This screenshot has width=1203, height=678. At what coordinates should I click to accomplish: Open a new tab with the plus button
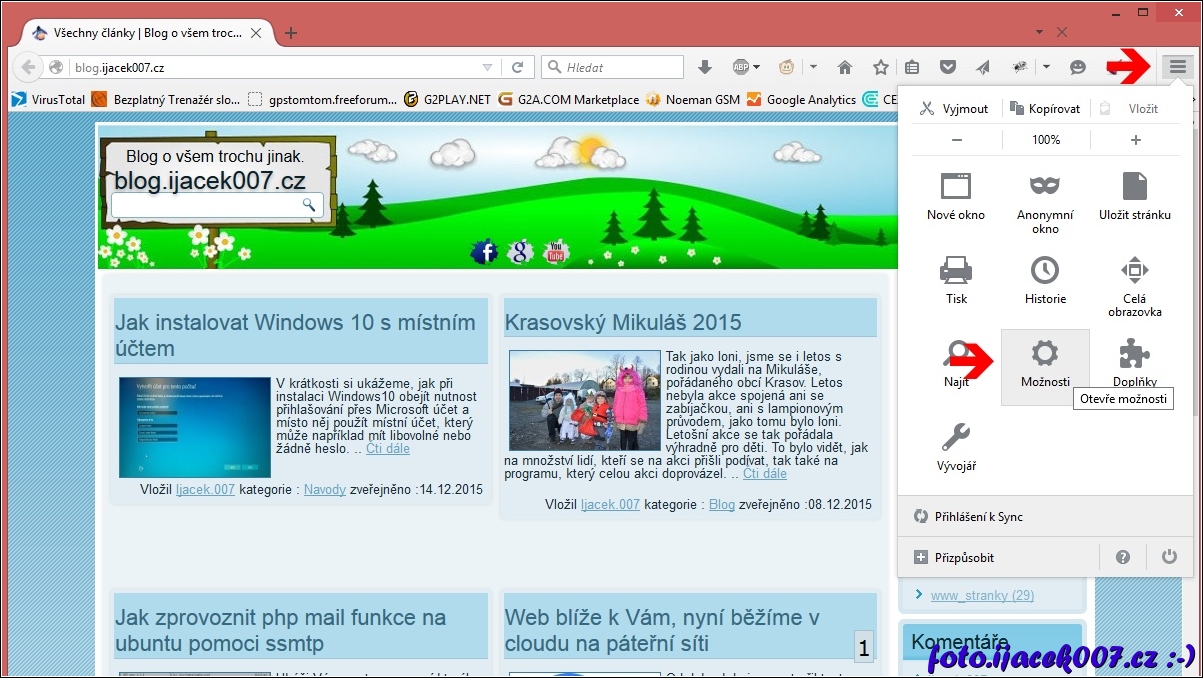point(291,33)
